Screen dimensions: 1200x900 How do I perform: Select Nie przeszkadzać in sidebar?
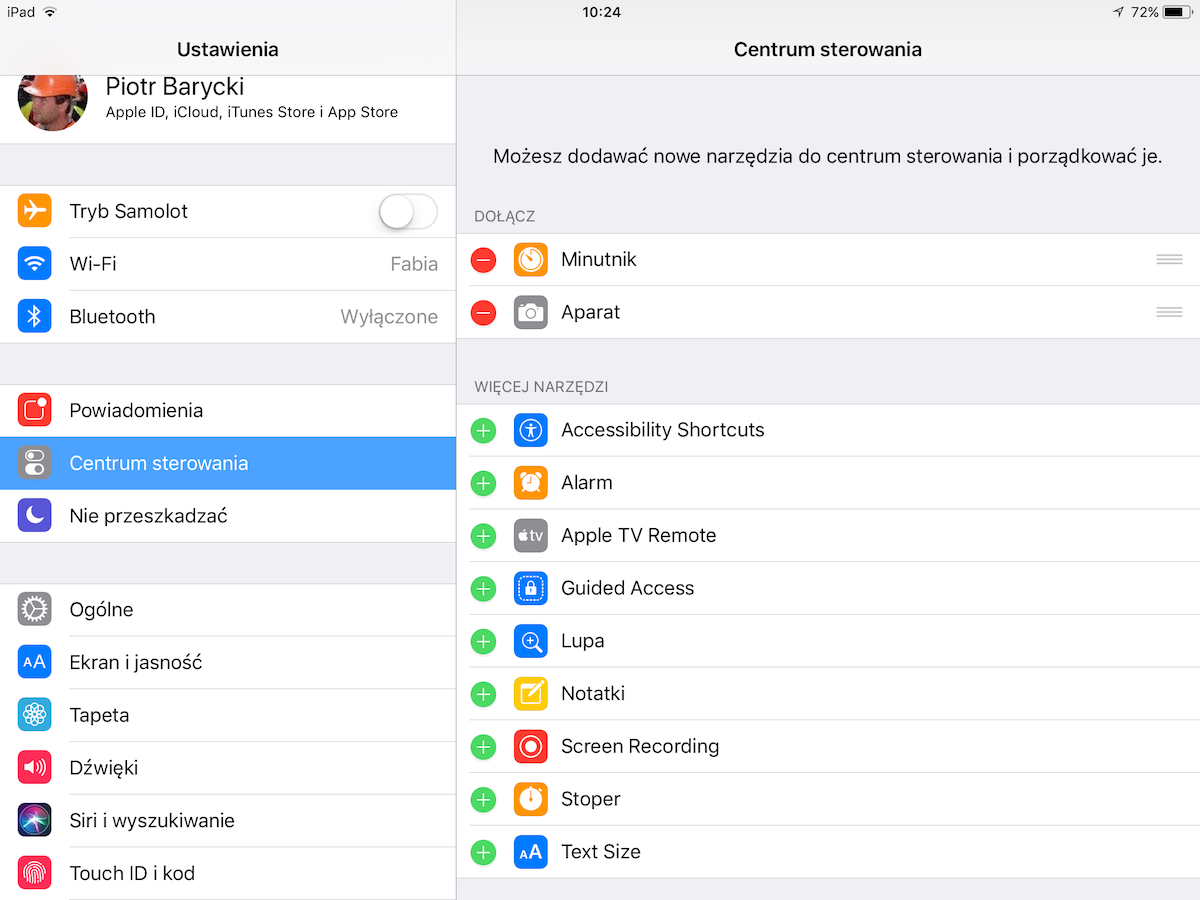click(228, 516)
